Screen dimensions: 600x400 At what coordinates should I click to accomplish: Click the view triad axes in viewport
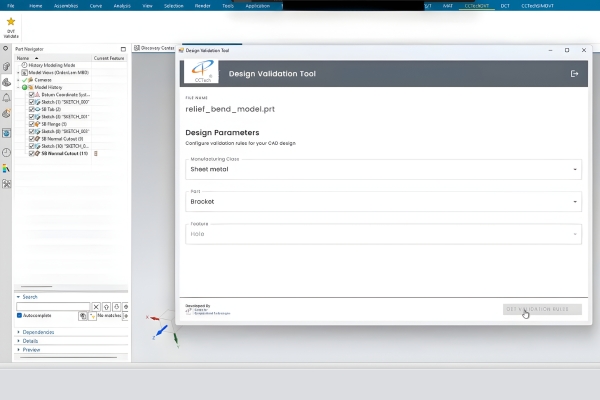[x=163, y=329]
